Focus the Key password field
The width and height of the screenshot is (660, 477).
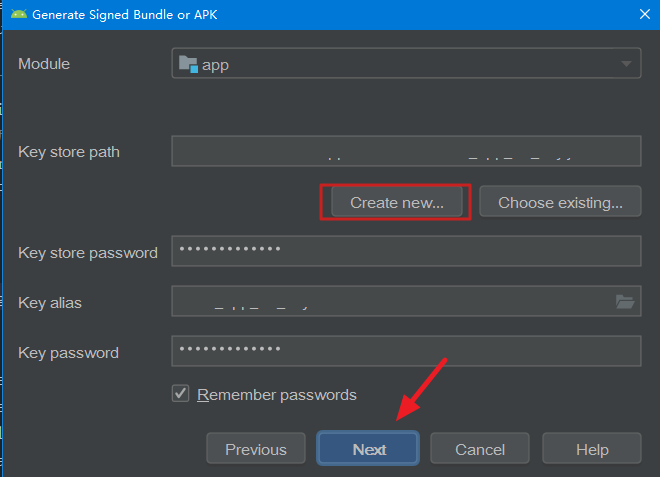pos(406,351)
